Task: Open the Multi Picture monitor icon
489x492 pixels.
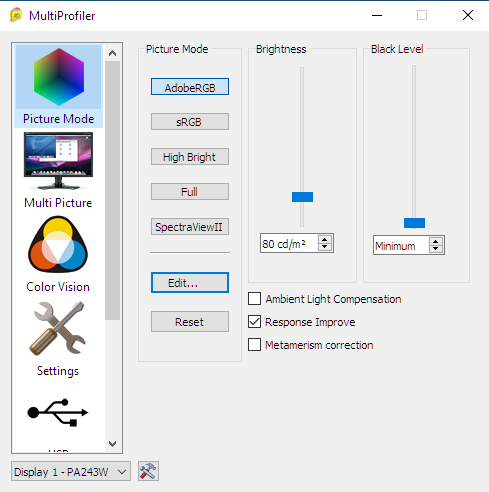Action: click(x=58, y=161)
